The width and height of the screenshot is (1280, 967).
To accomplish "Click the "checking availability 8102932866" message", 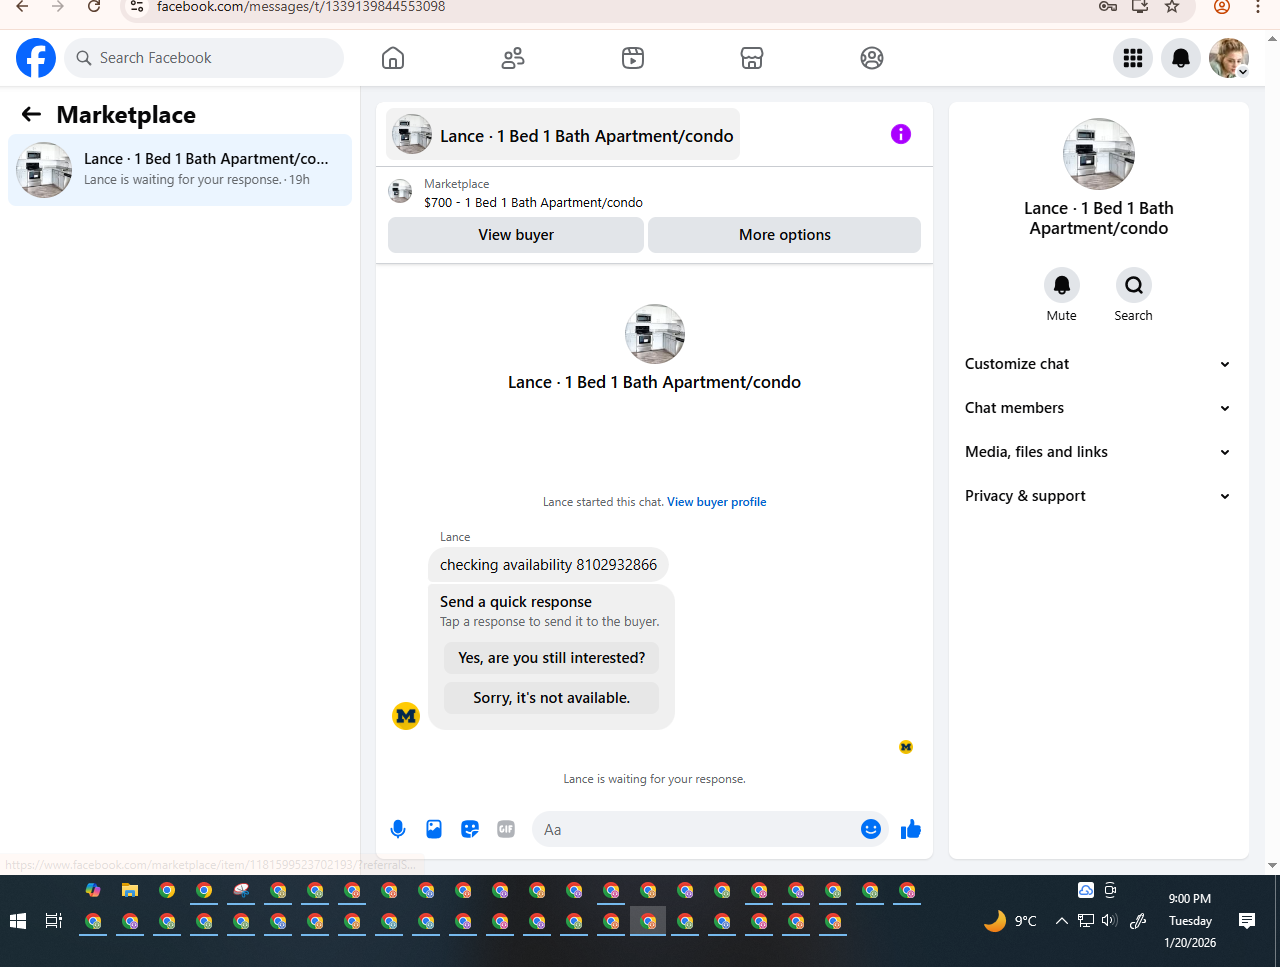I will point(548,565).
